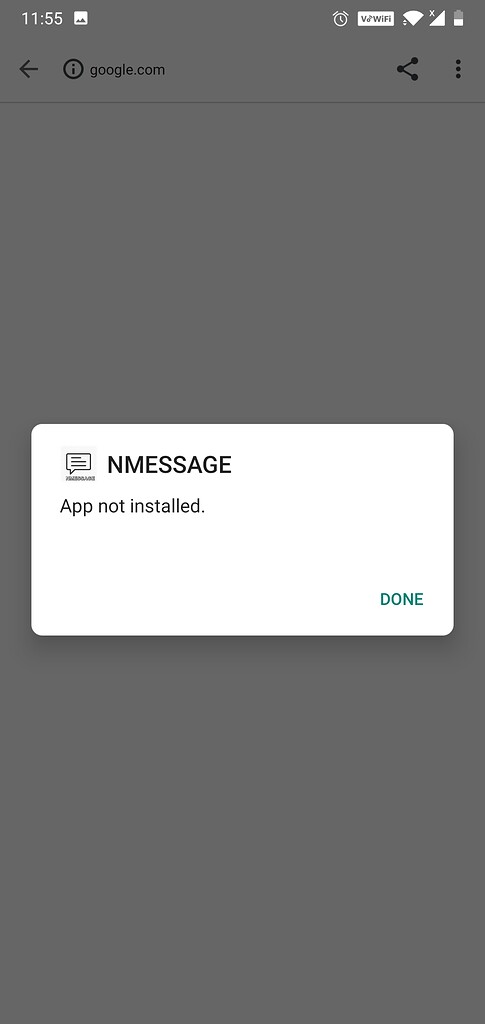485x1024 pixels.
Task: Tap the alarm clock status icon
Action: [x=340, y=18]
